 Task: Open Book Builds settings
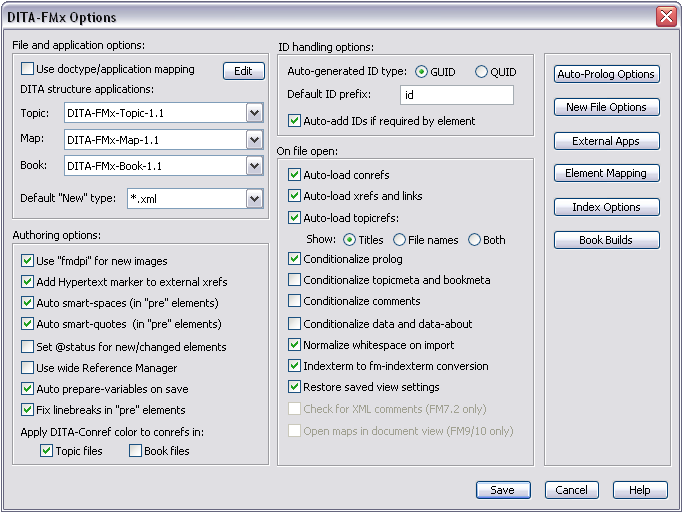[x=606, y=240]
